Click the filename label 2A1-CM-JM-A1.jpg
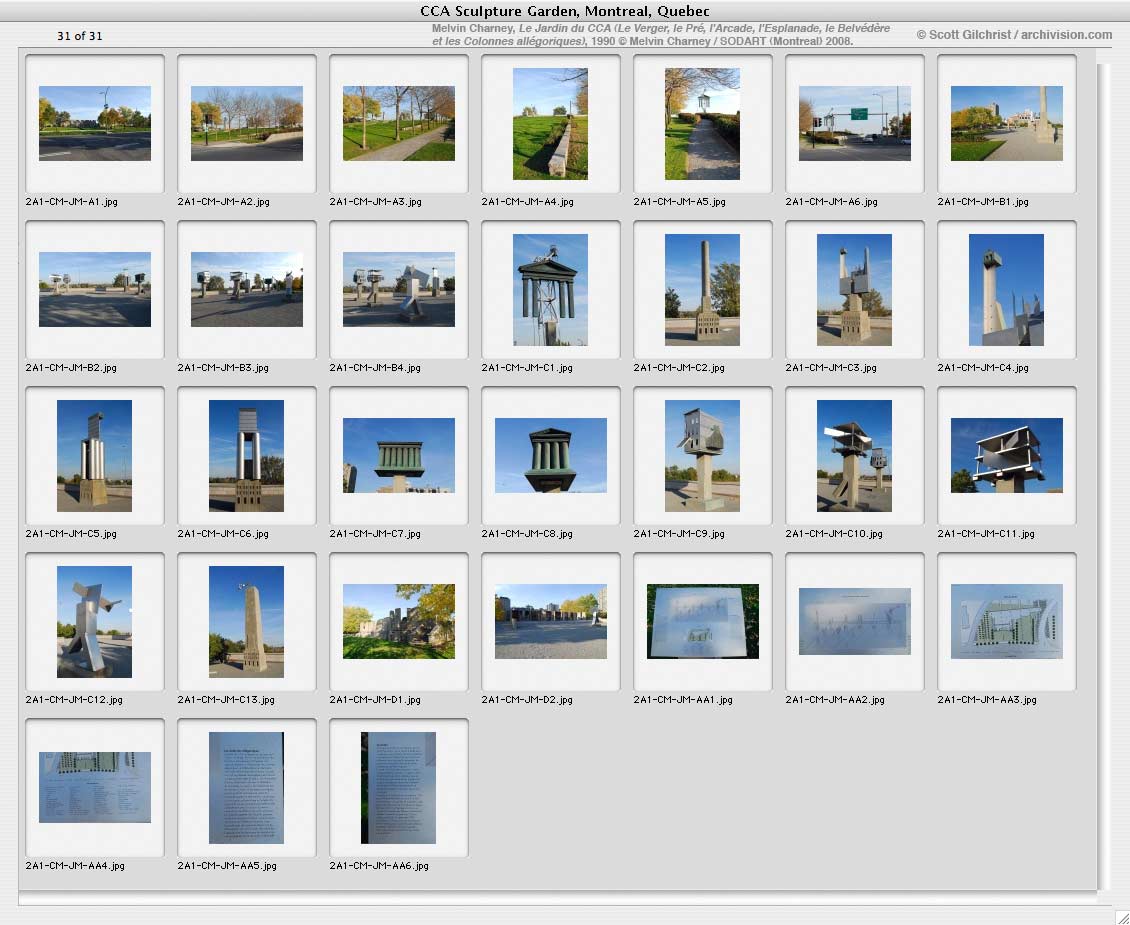This screenshot has width=1130, height=925. 71,202
